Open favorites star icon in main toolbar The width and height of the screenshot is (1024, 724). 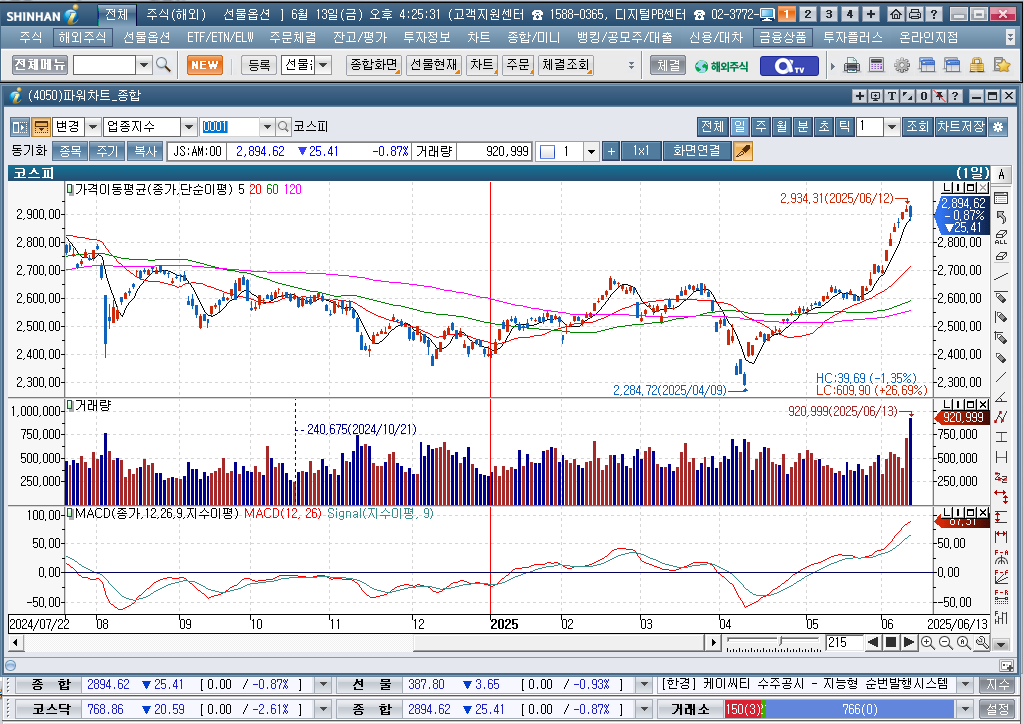(1002, 65)
